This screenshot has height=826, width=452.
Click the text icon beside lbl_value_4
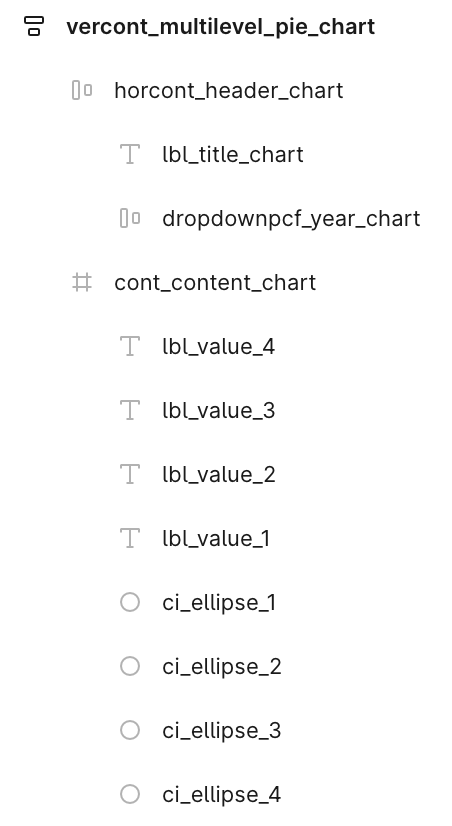click(x=130, y=347)
